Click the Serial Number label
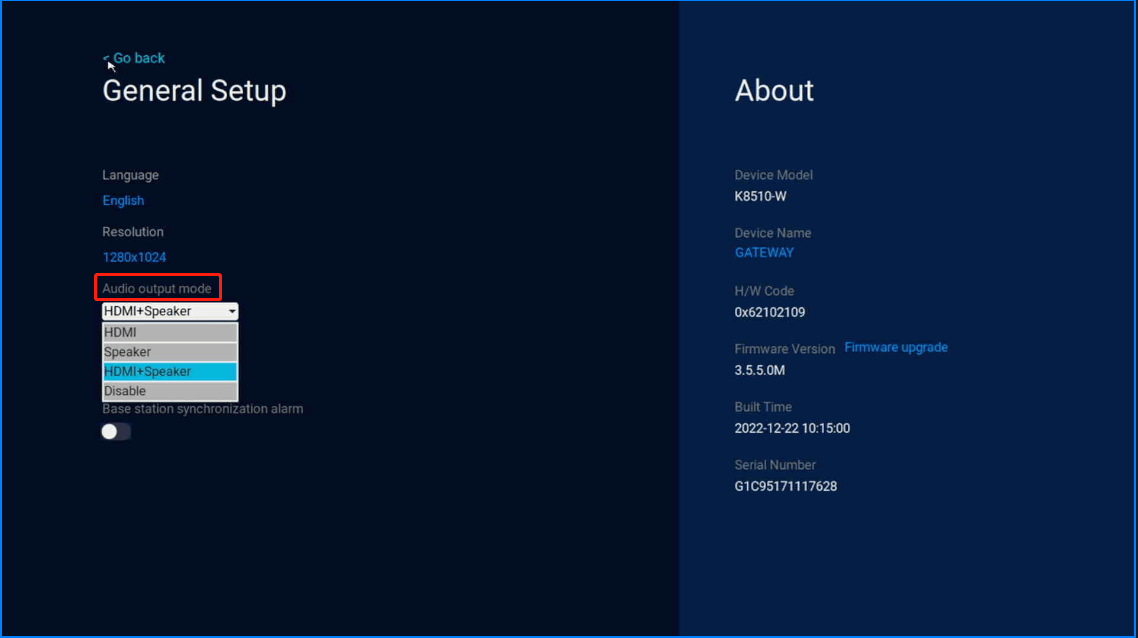1138x638 pixels. (775, 465)
